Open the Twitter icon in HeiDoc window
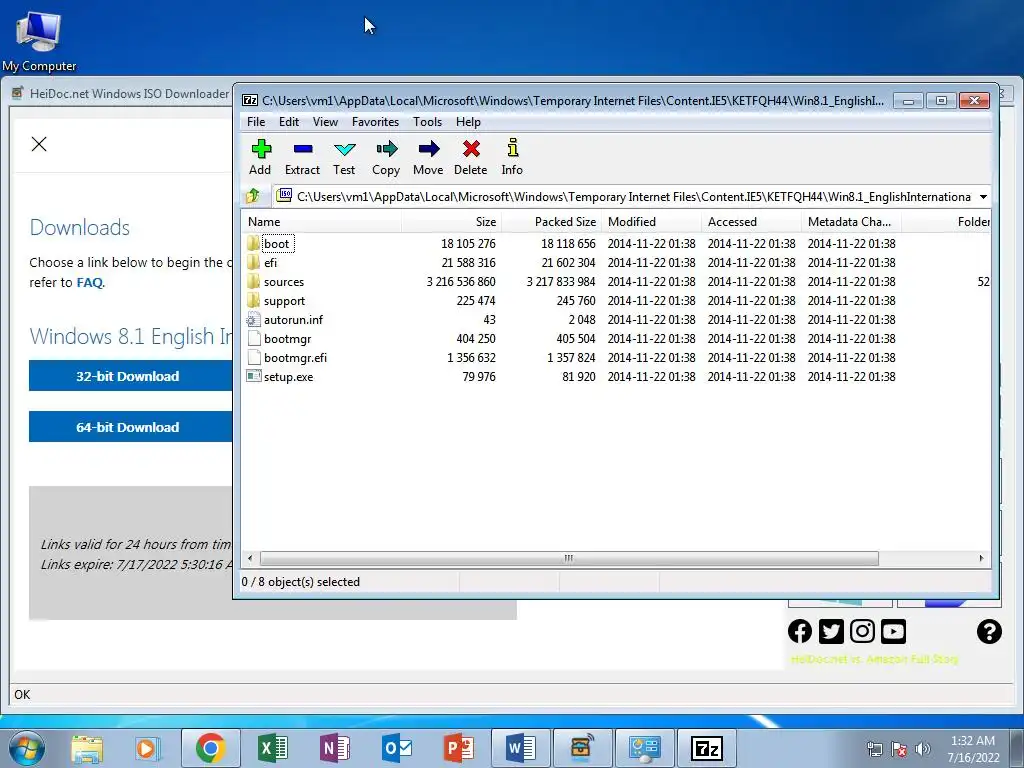 click(831, 632)
